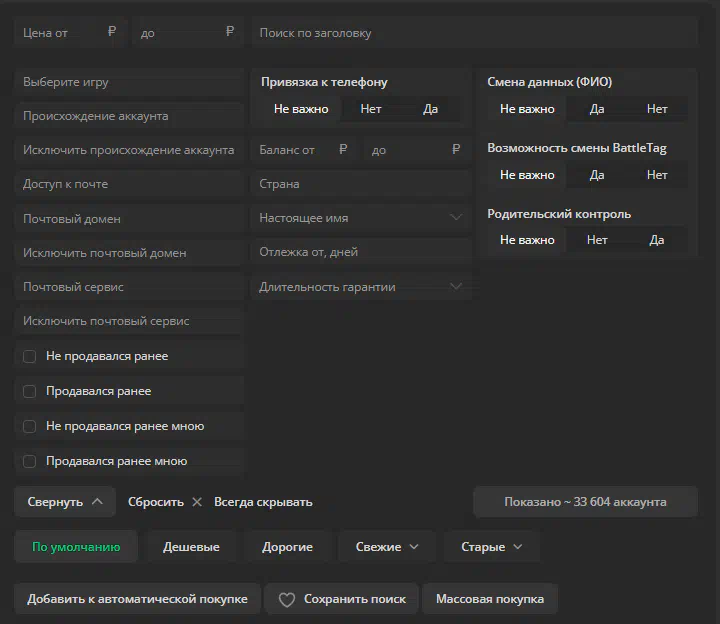The width and height of the screenshot is (720, 624).
Task: Collapse filters with Свернуть button
Action: point(65,502)
